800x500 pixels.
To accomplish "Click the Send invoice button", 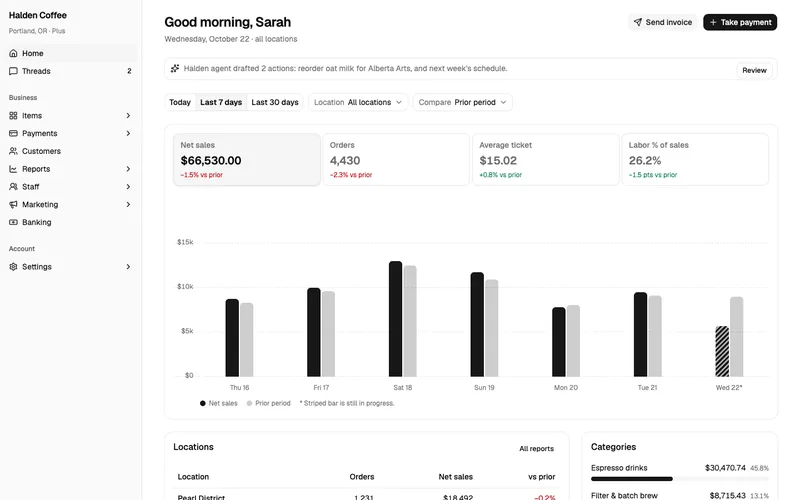I will (663, 22).
